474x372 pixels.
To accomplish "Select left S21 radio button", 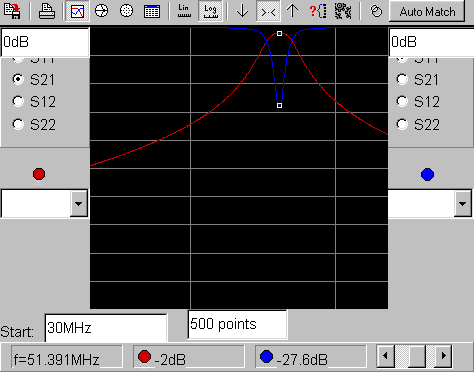I will [x=18, y=79].
